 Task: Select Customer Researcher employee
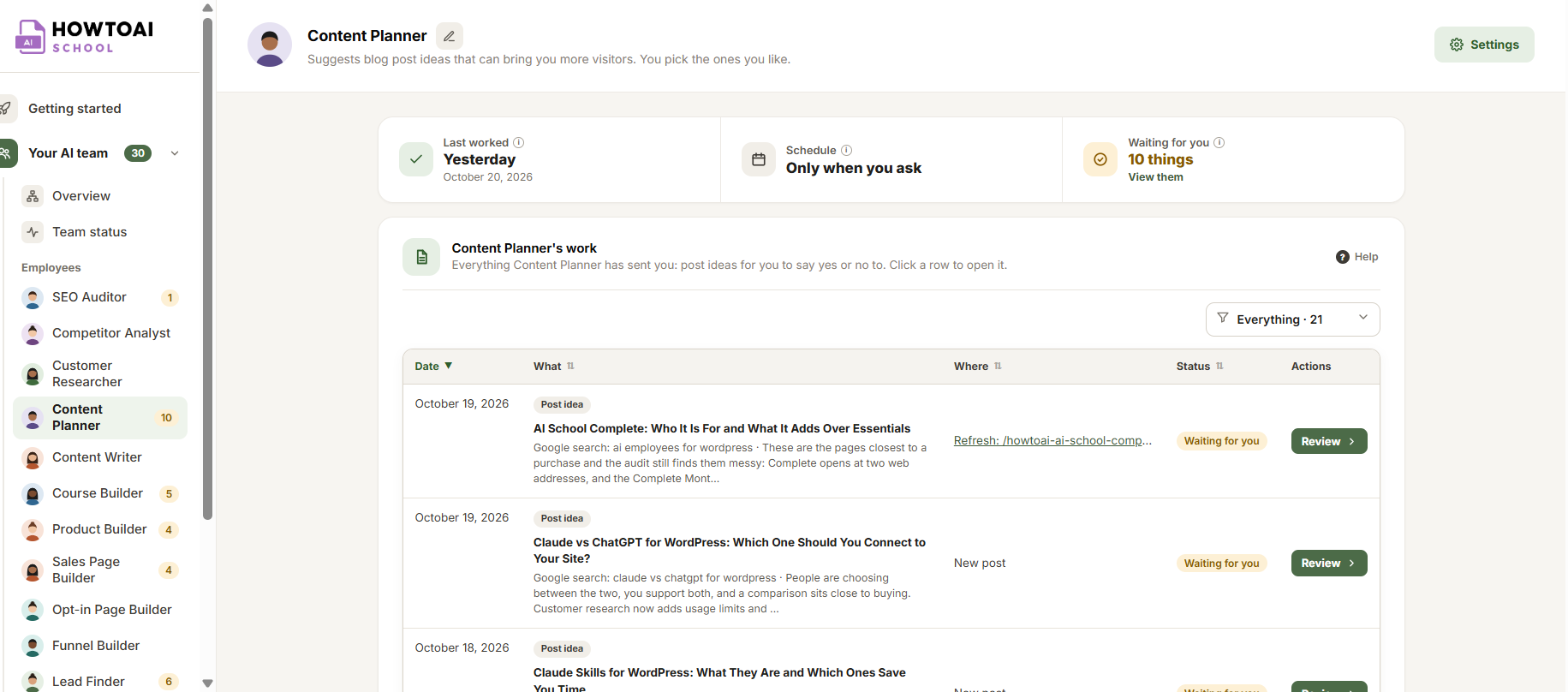(100, 374)
